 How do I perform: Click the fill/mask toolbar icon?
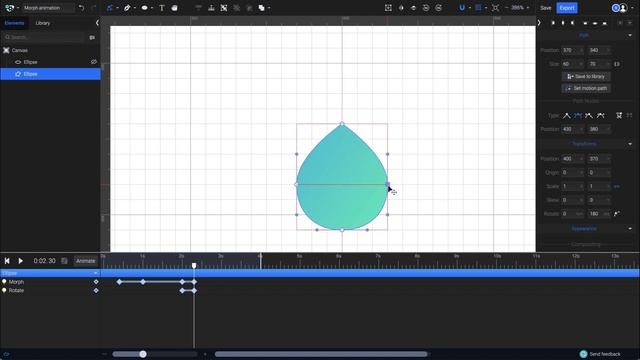pos(401,8)
